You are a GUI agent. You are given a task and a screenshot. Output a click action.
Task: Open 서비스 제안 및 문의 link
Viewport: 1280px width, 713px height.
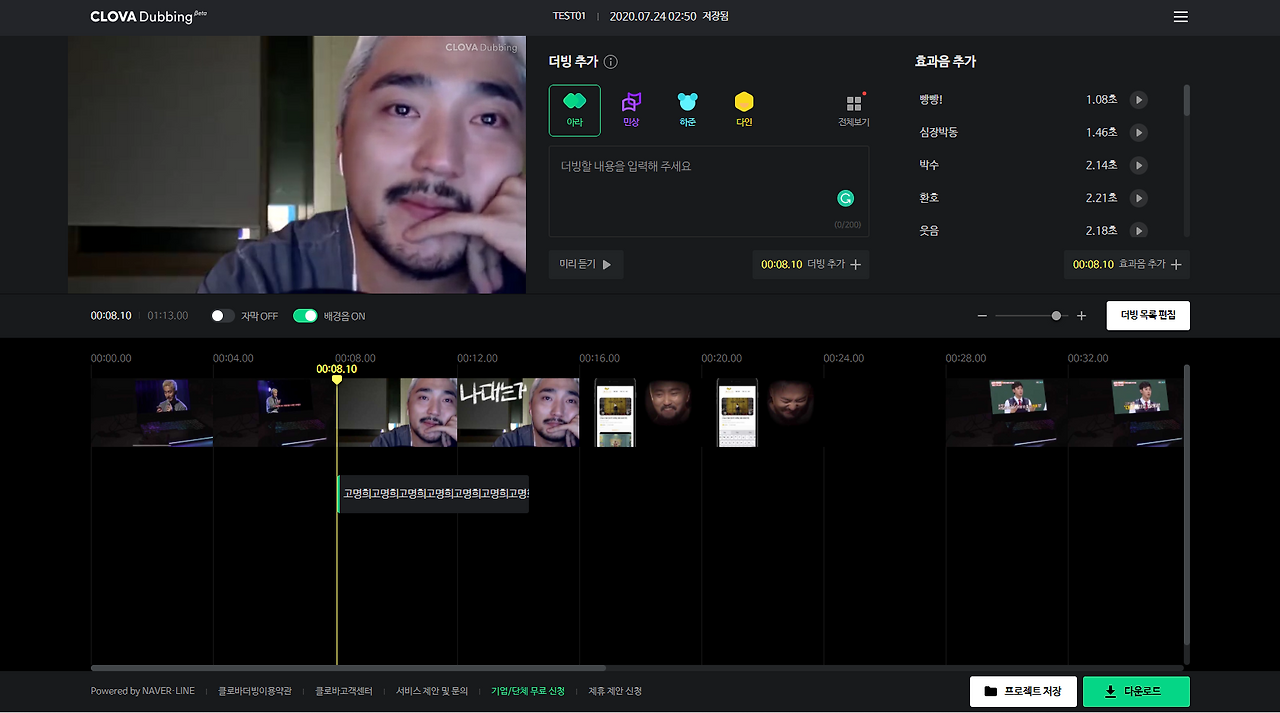(432, 691)
